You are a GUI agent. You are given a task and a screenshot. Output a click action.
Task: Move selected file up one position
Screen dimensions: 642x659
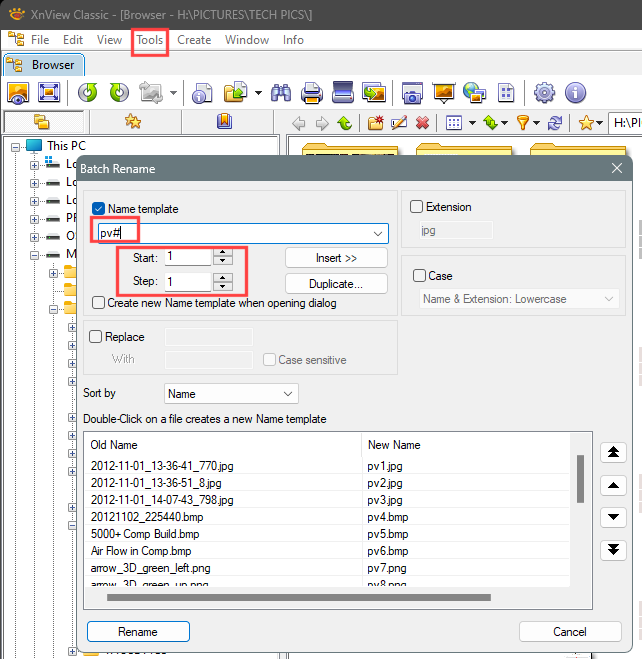(613, 485)
